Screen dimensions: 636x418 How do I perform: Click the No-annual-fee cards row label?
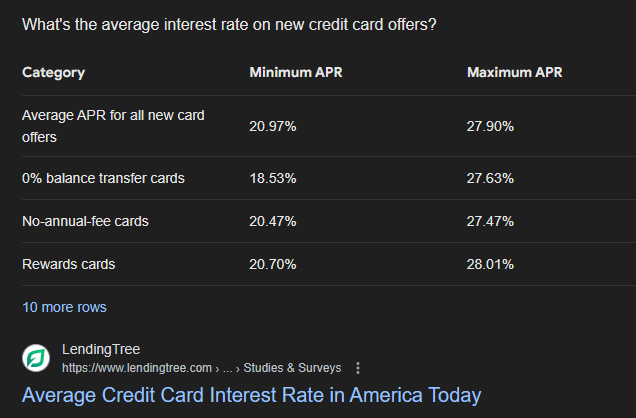pyautogui.click(x=85, y=221)
